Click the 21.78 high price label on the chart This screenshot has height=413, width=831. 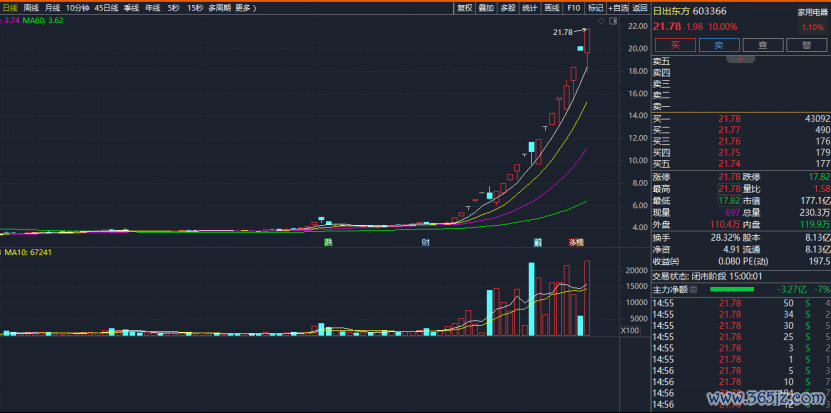pyautogui.click(x=562, y=32)
